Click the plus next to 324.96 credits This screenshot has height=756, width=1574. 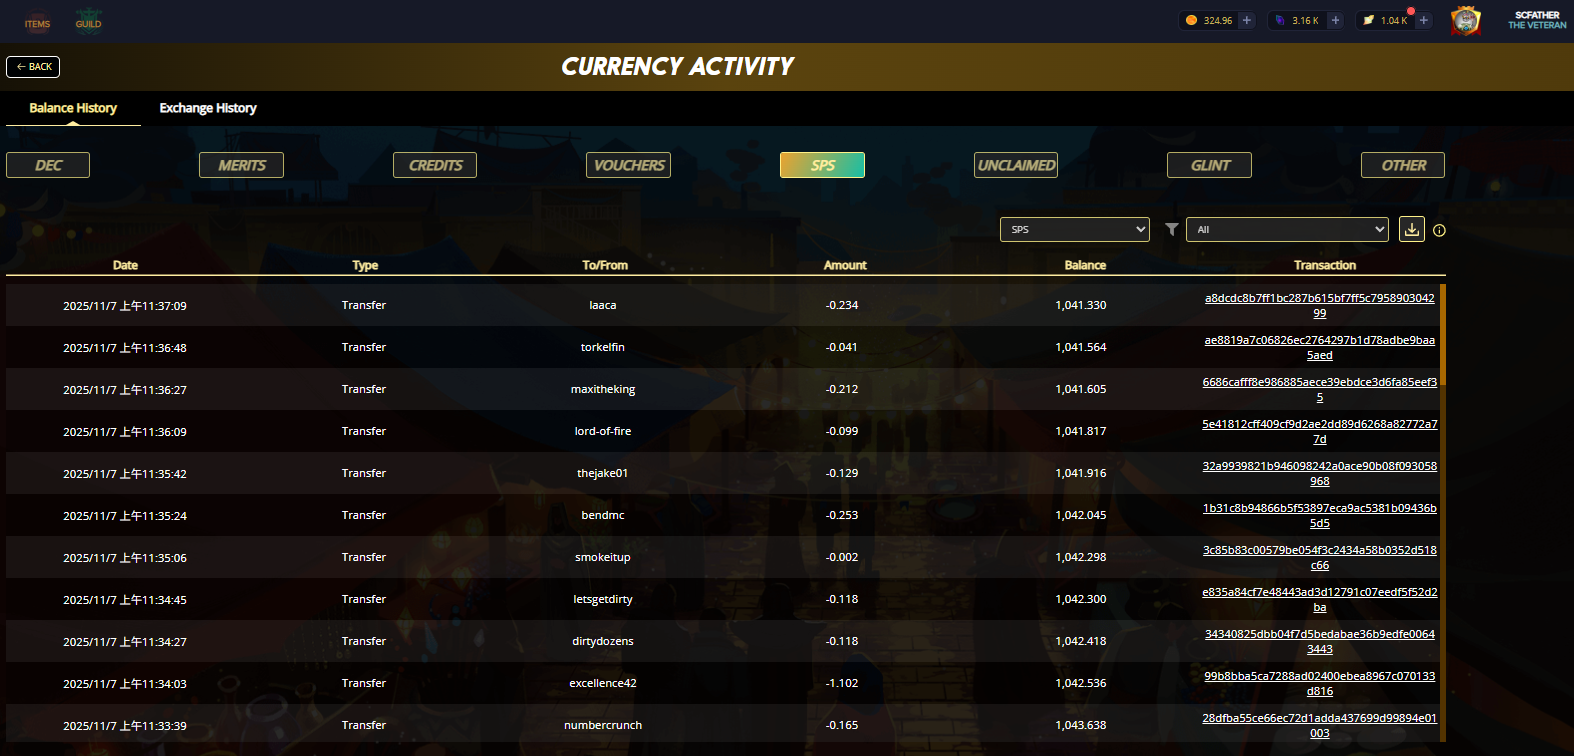[1247, 20]
